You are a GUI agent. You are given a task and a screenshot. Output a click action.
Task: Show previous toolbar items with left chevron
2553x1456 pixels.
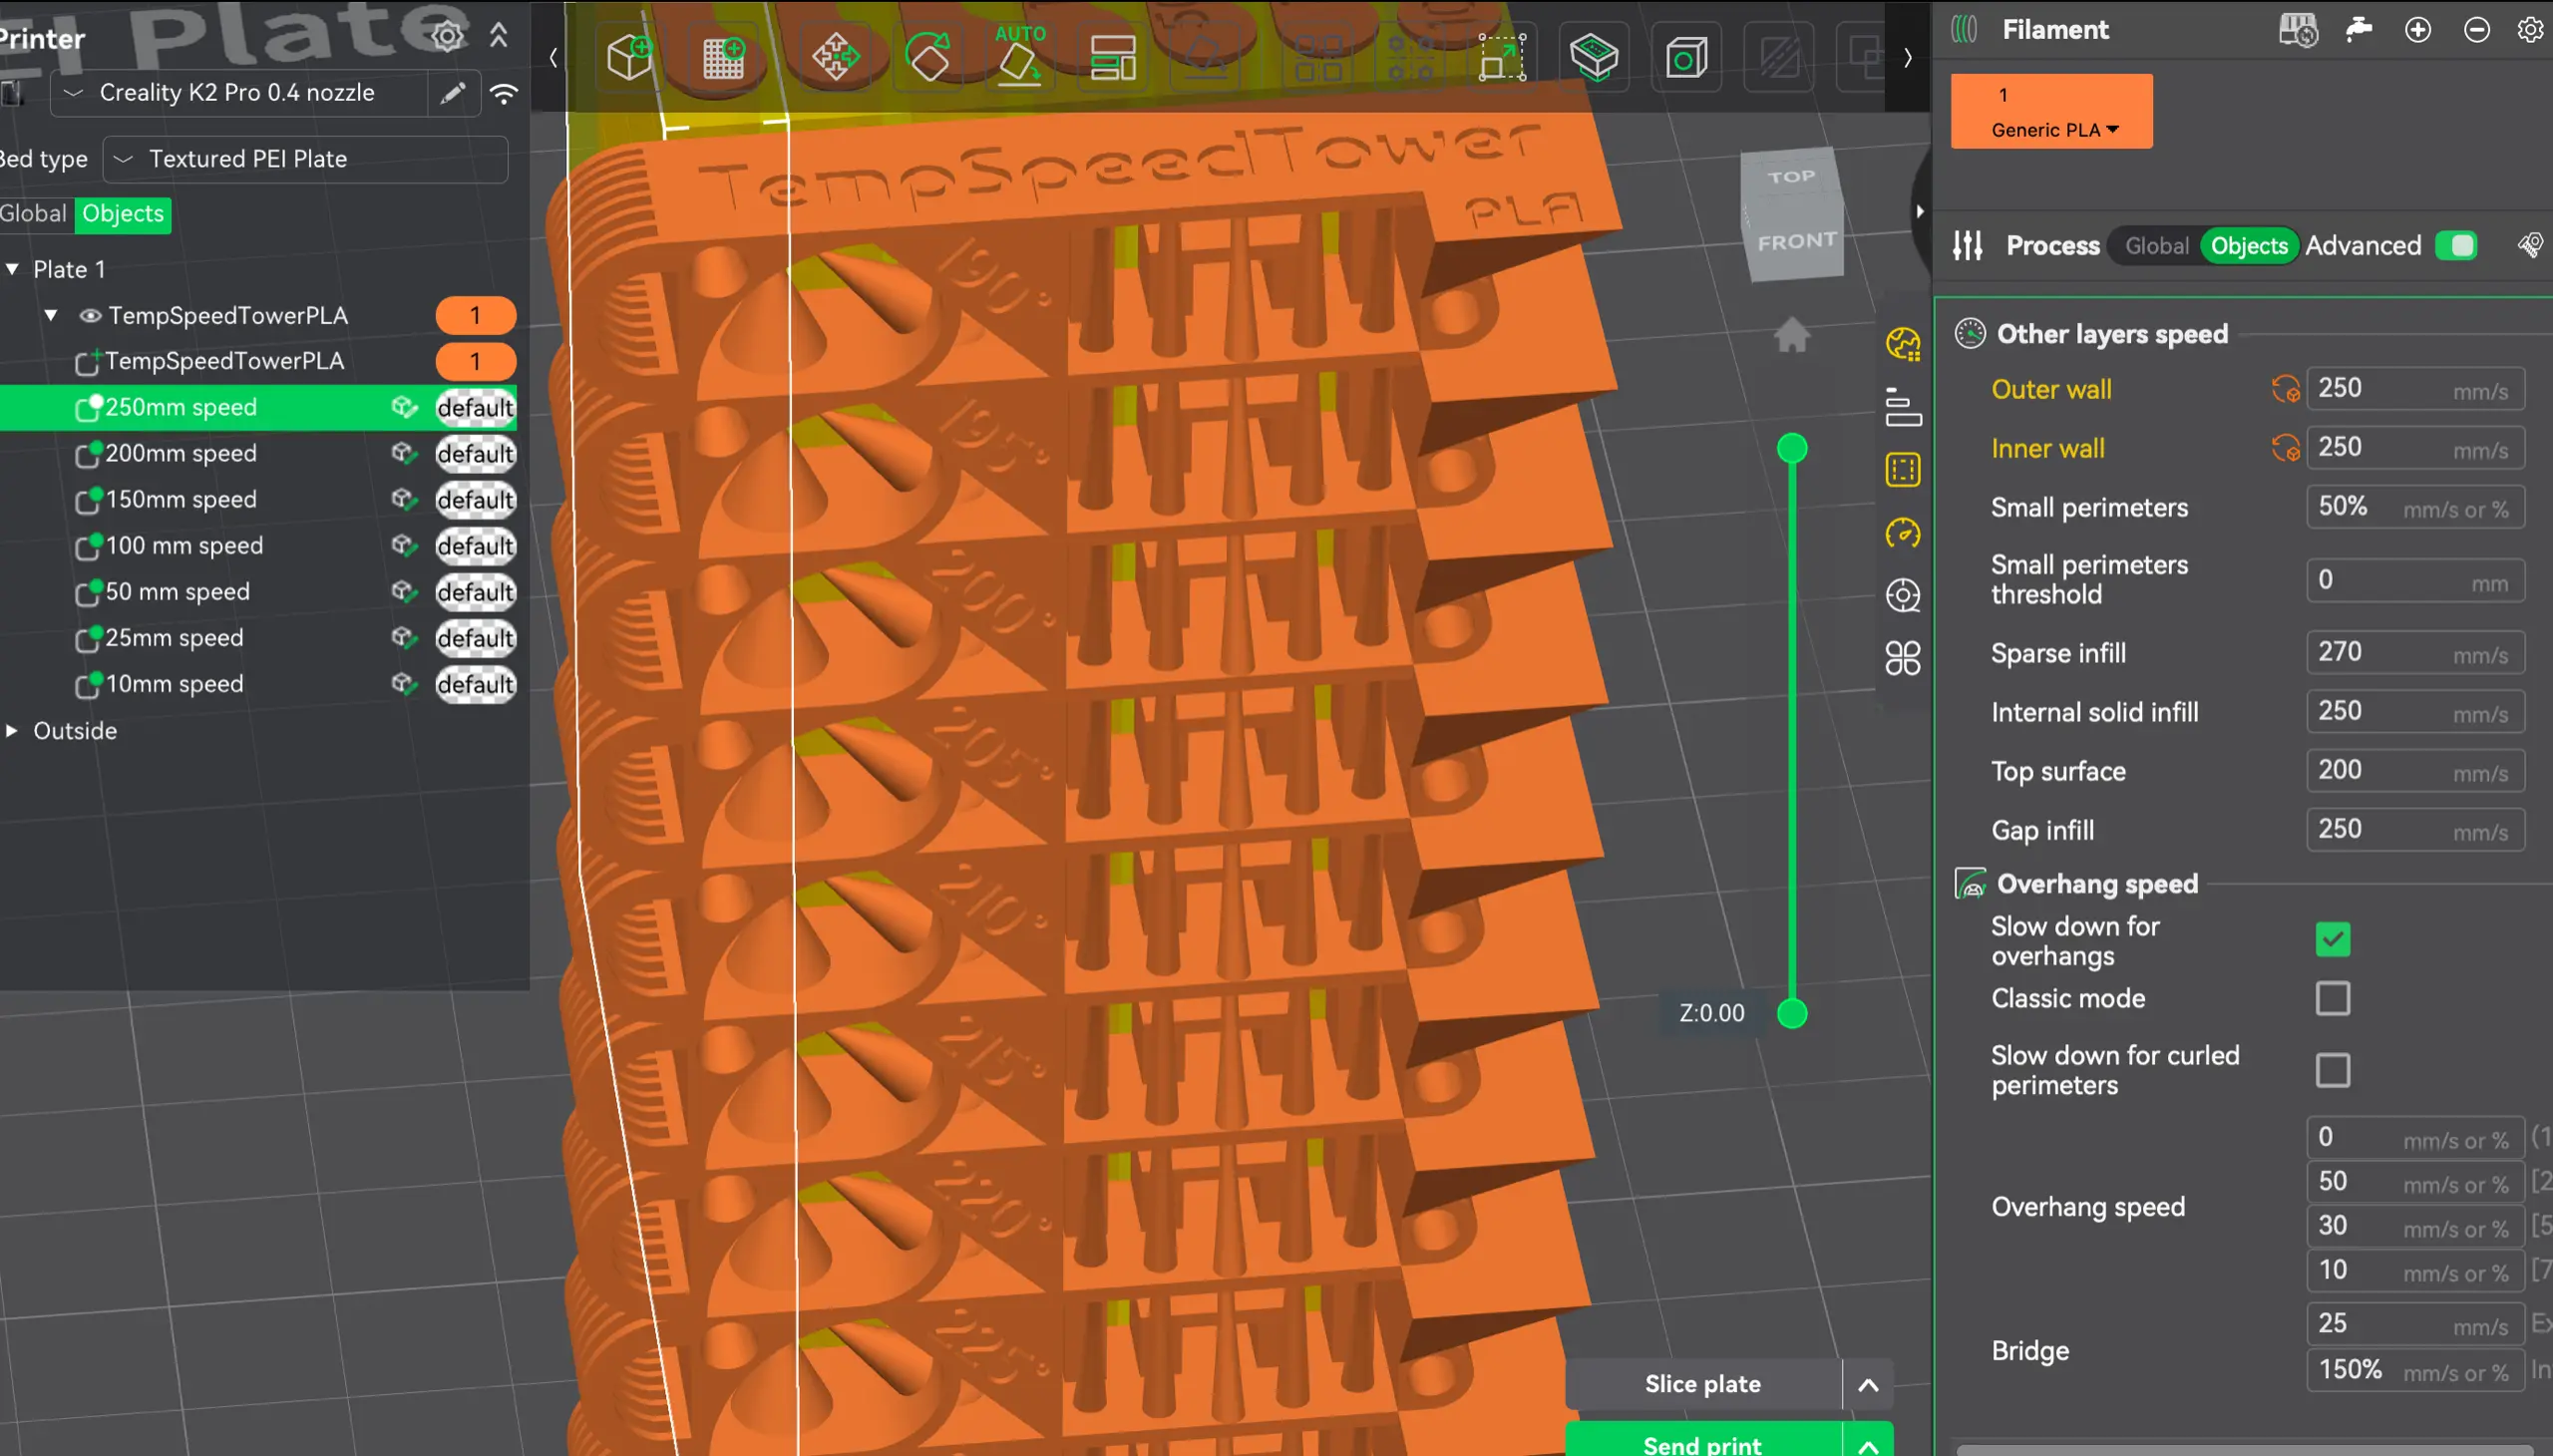(553, 58)
